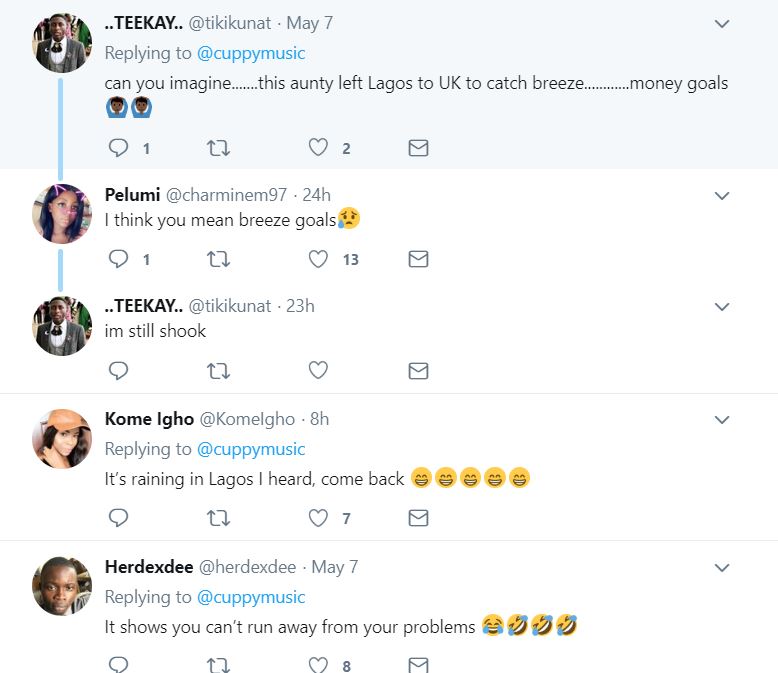Open the dropdown caret on Herdexdee's tweet

point(722,568)
